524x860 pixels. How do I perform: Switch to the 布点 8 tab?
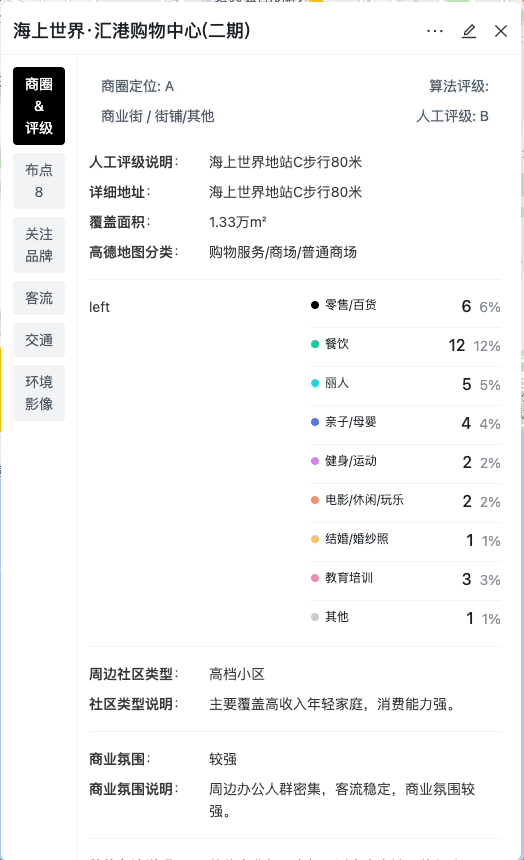(39, 181)
